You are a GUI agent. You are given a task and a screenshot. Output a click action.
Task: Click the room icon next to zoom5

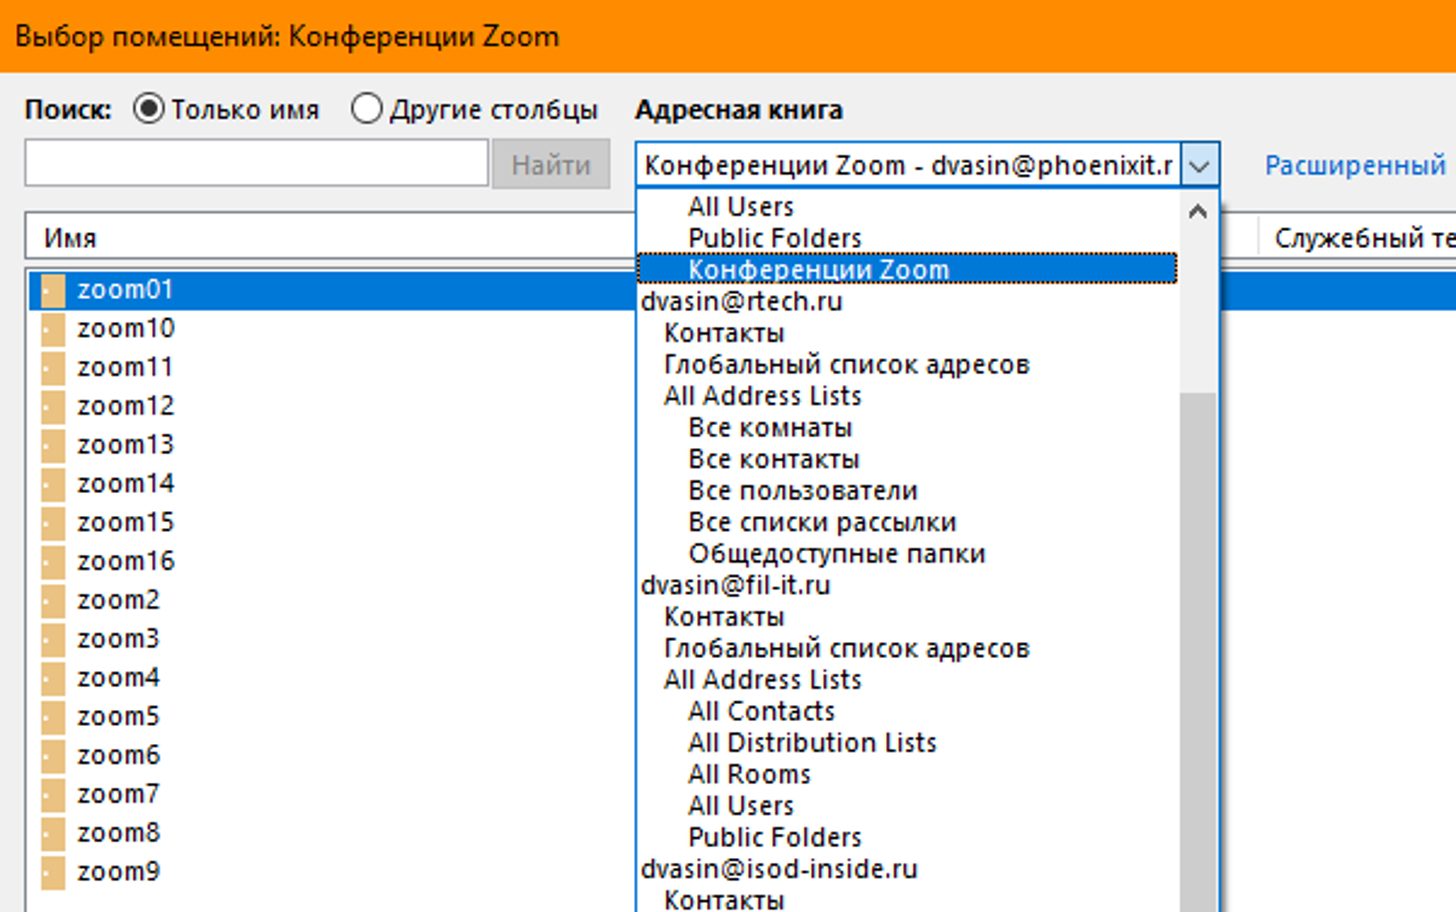53,717
